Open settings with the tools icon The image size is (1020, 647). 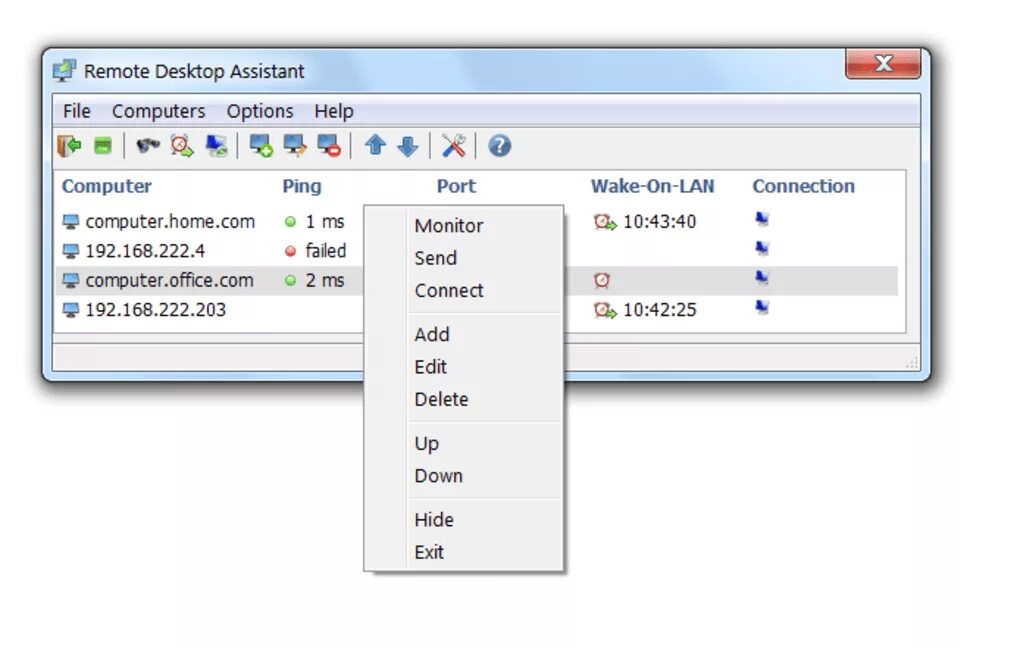tap(453, 146)
